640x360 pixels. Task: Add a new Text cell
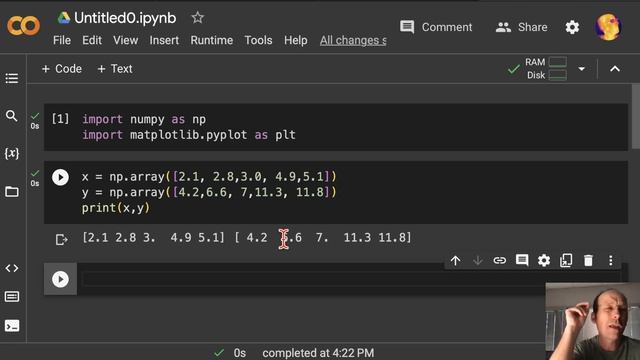[115, 69]
